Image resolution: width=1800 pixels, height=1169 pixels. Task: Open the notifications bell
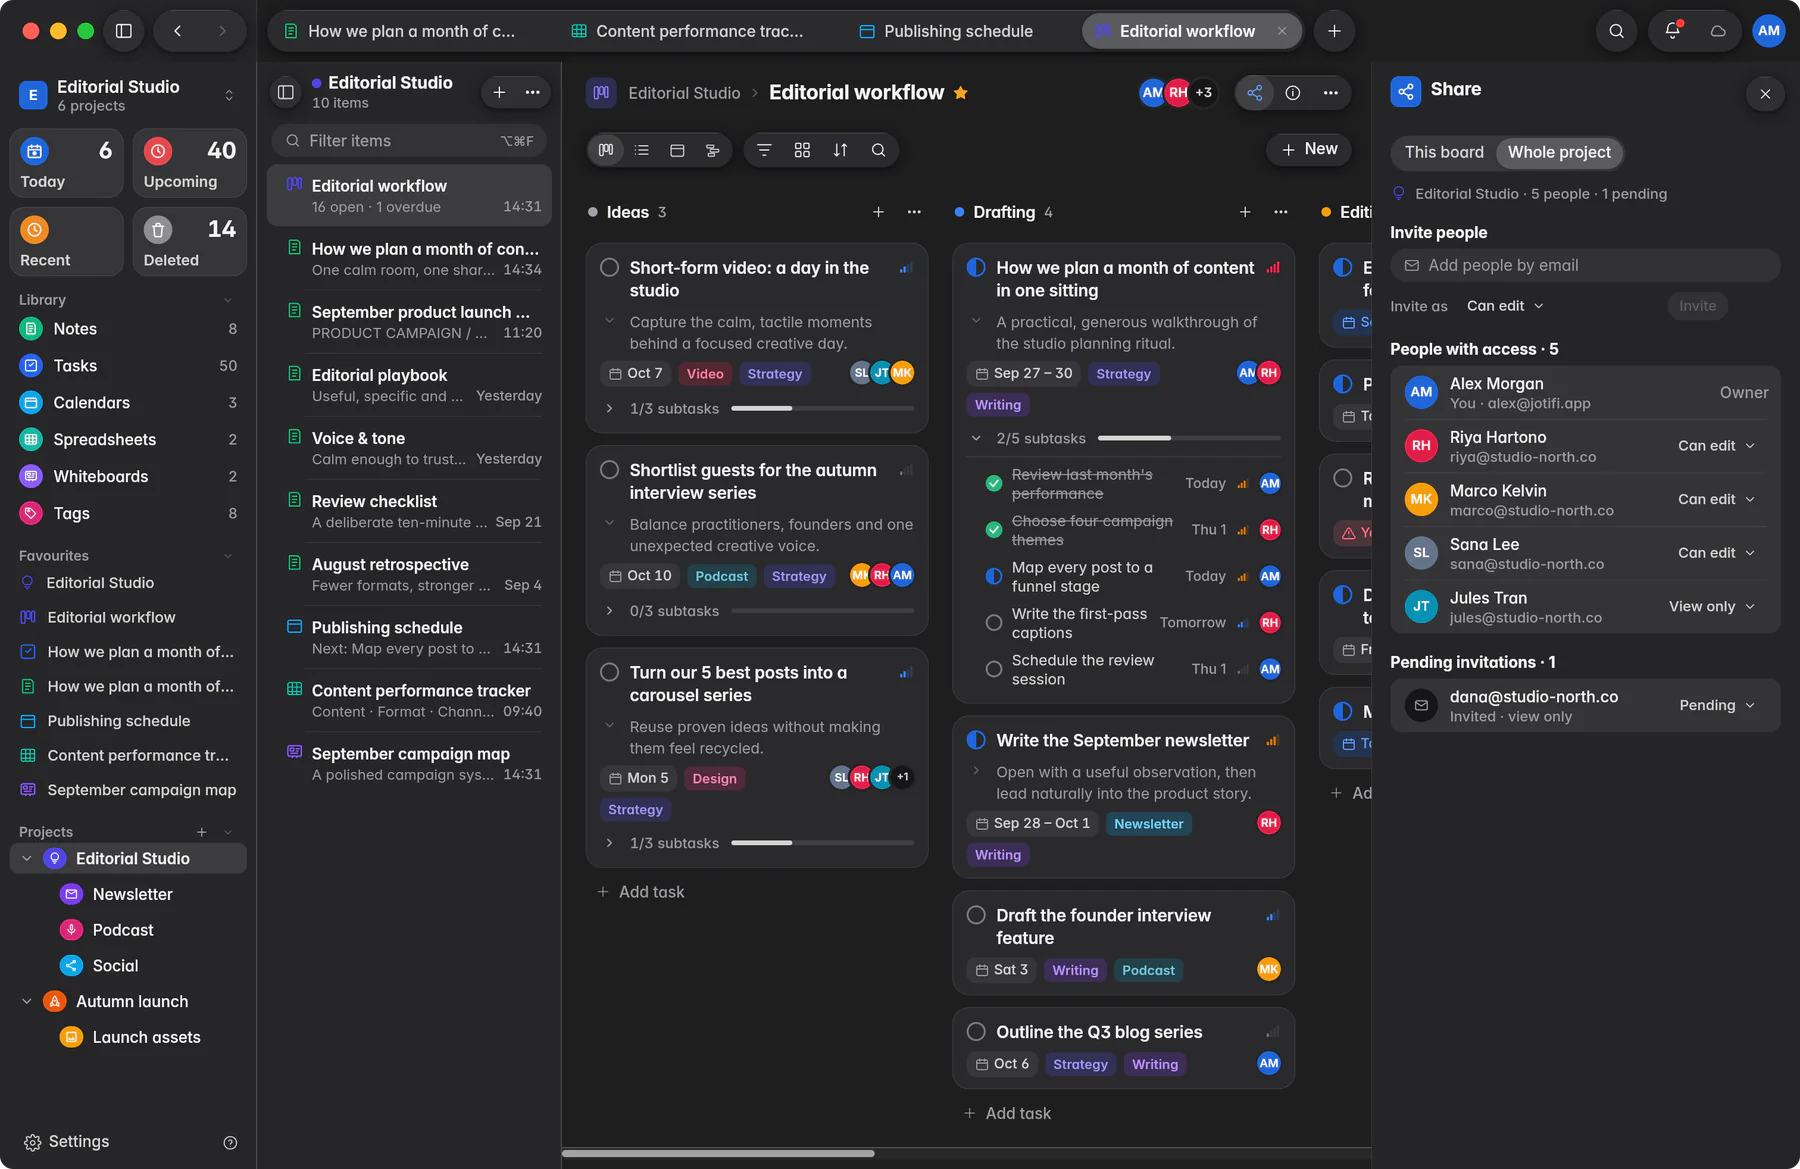click(x=1672, y=31)
